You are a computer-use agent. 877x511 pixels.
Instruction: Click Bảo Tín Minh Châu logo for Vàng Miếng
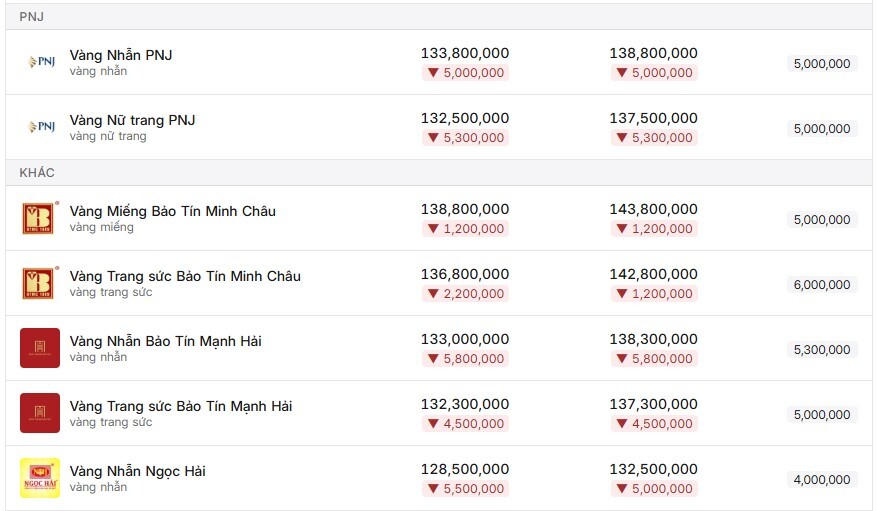tap(39, 217)
